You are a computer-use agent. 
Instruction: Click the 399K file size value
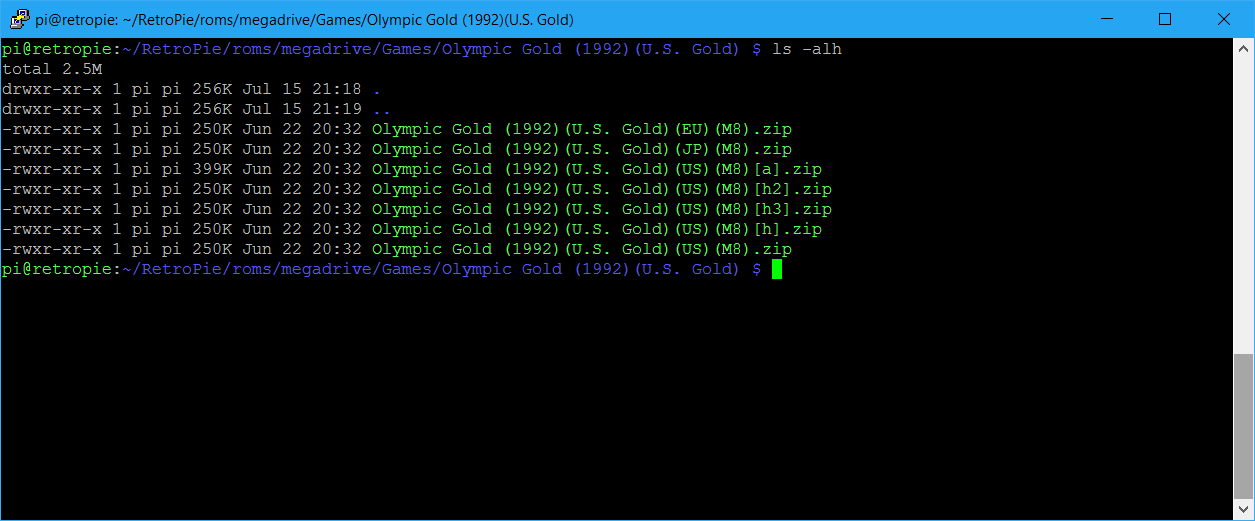(212, 169)
